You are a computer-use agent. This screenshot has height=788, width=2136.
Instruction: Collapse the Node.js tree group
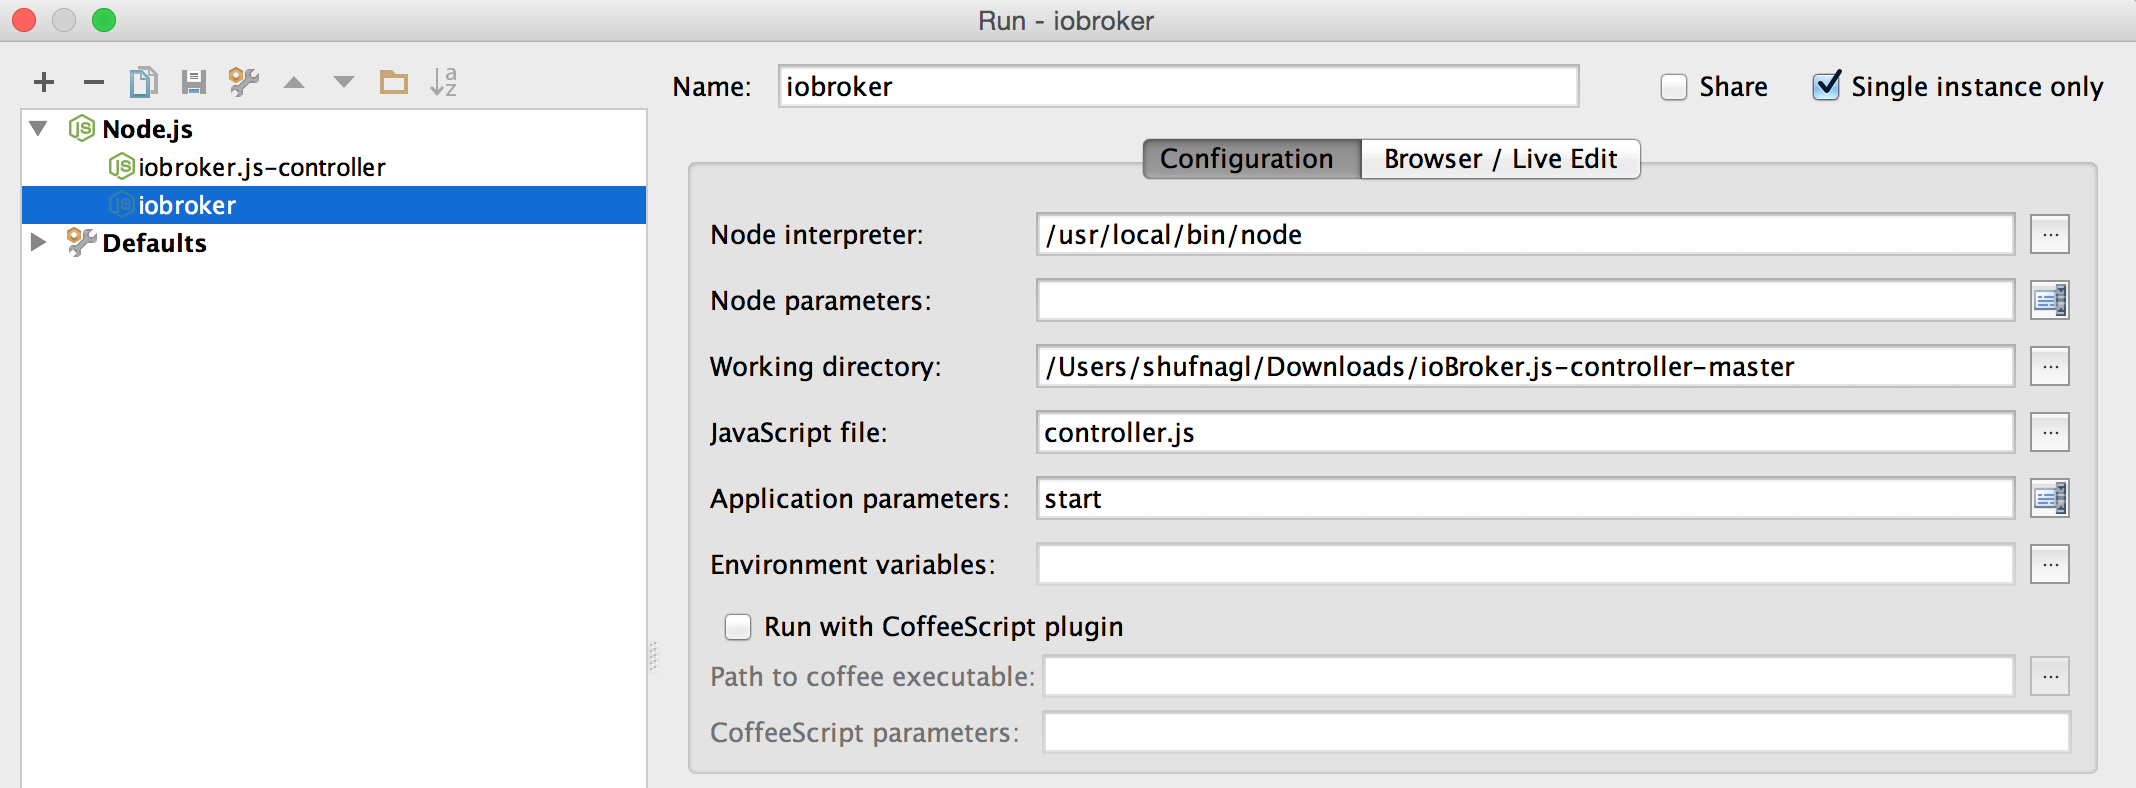tap(39, 129)
